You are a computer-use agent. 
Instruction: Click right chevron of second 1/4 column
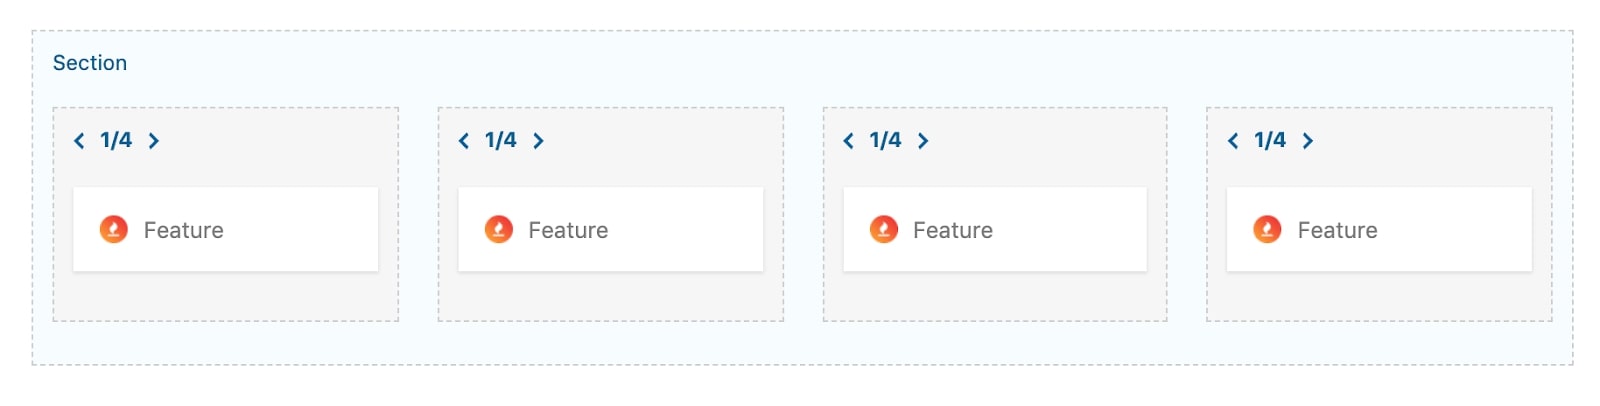point(538,141)
